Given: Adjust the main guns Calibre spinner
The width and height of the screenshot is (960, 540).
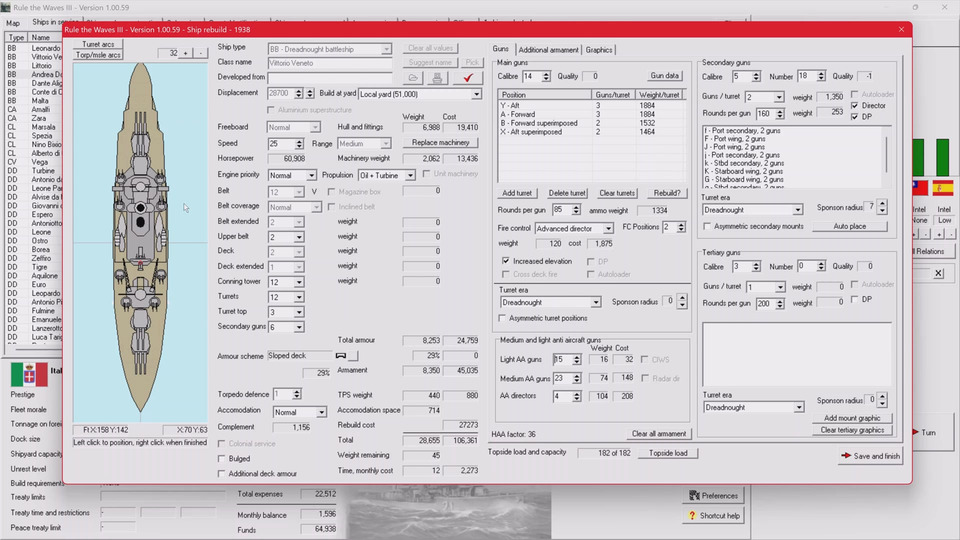Looking at the screenshot, I should tap(546, 77).
